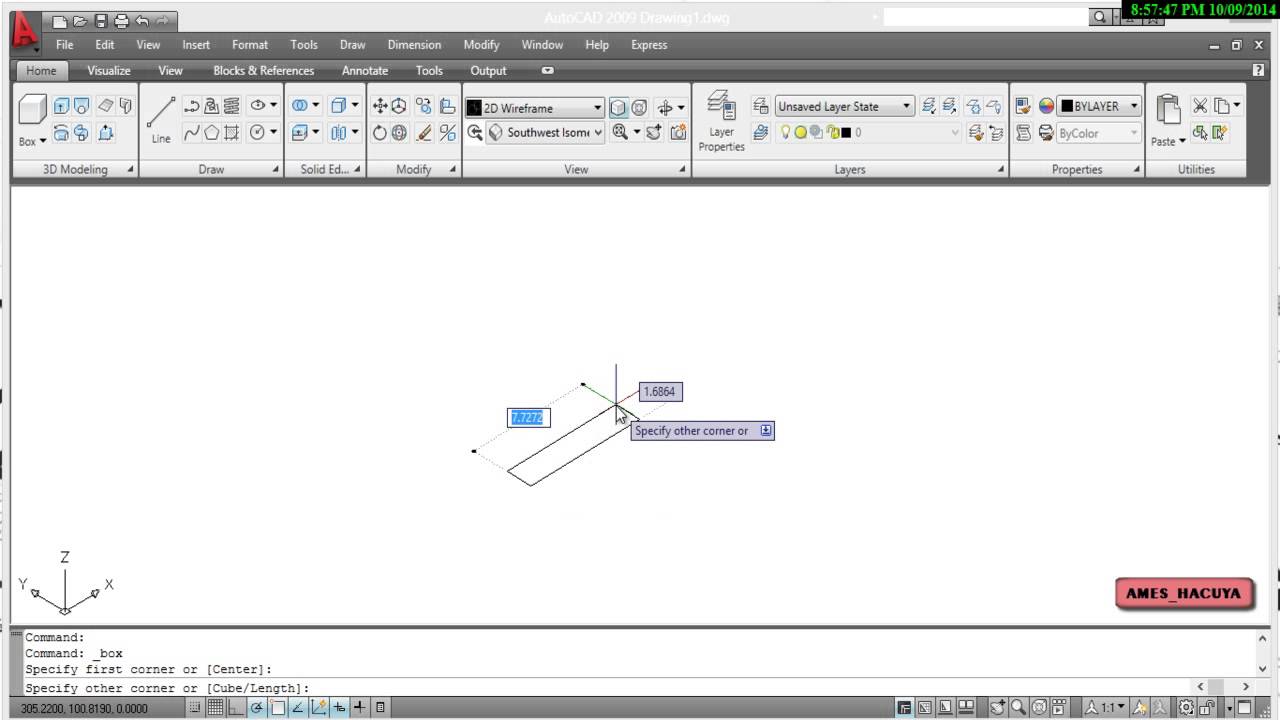Click the command line scrollbar down arrow
Screen dimensions: 1280x720
tap(1263, 669)
